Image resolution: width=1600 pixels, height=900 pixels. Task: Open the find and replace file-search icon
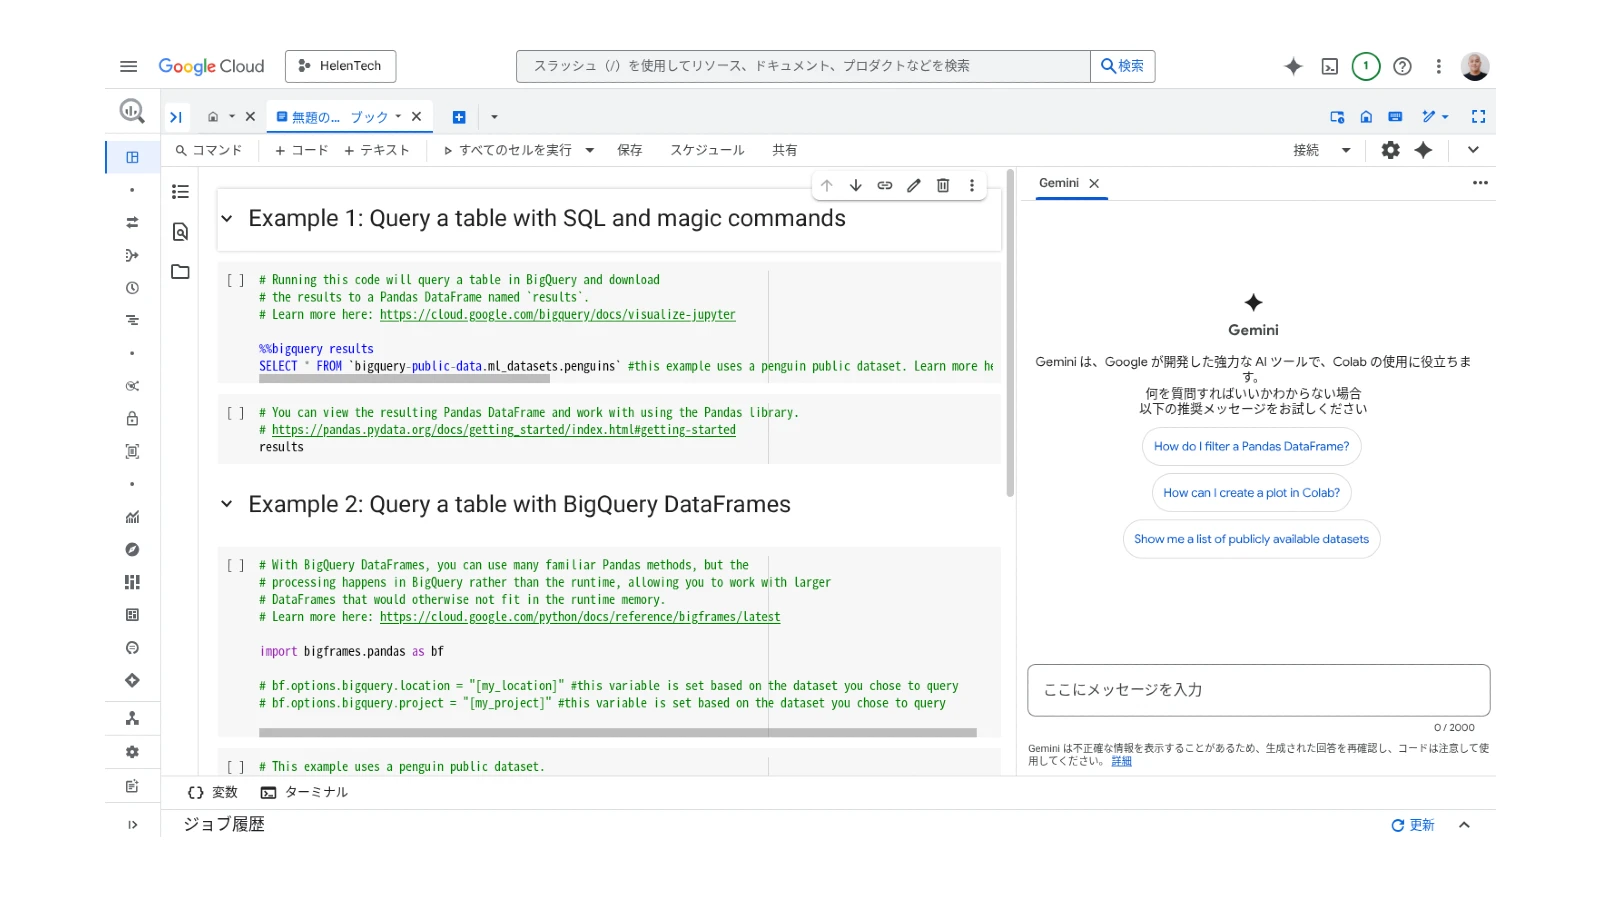click(180, 232)
